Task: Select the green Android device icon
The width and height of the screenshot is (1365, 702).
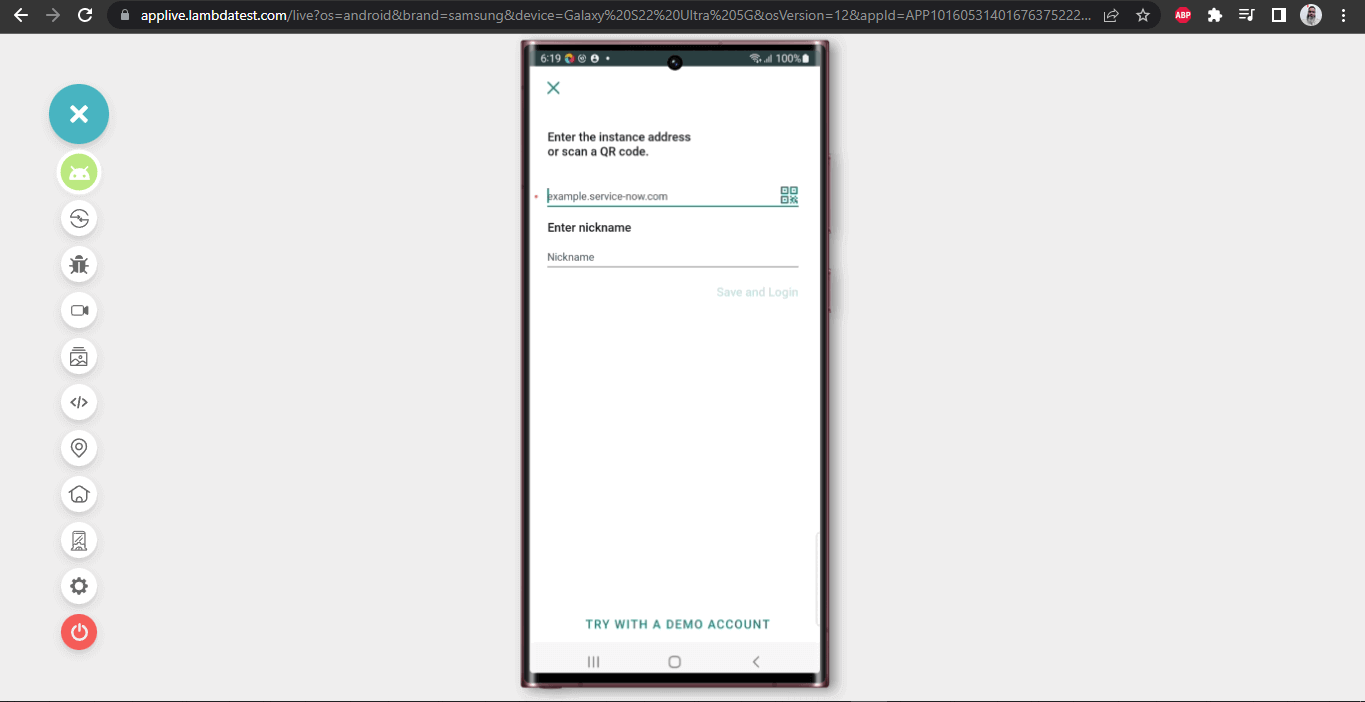Action: [x=79, y=173]
